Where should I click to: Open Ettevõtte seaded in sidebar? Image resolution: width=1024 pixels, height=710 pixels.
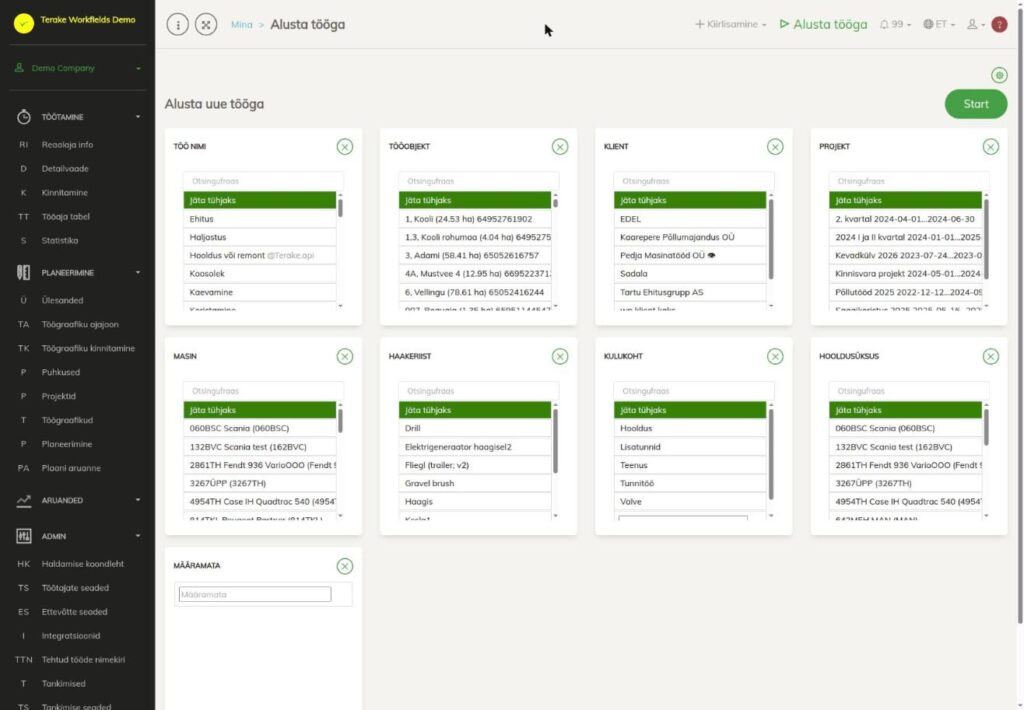74,612
